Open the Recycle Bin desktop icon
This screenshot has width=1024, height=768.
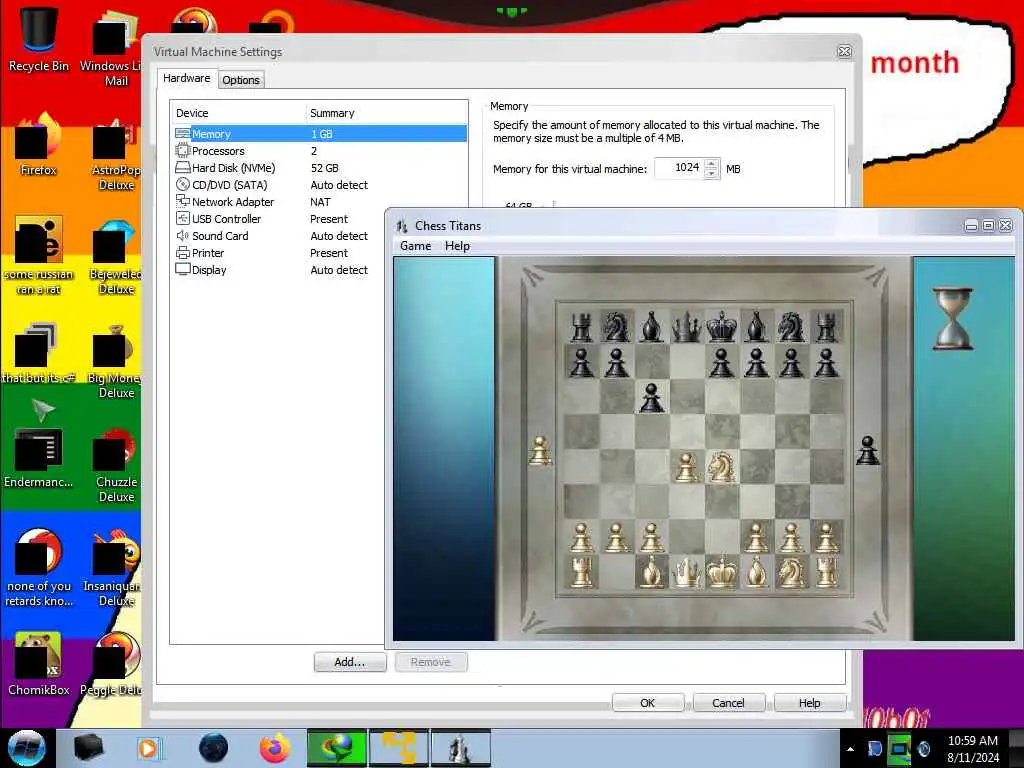[x=39, y=40]
